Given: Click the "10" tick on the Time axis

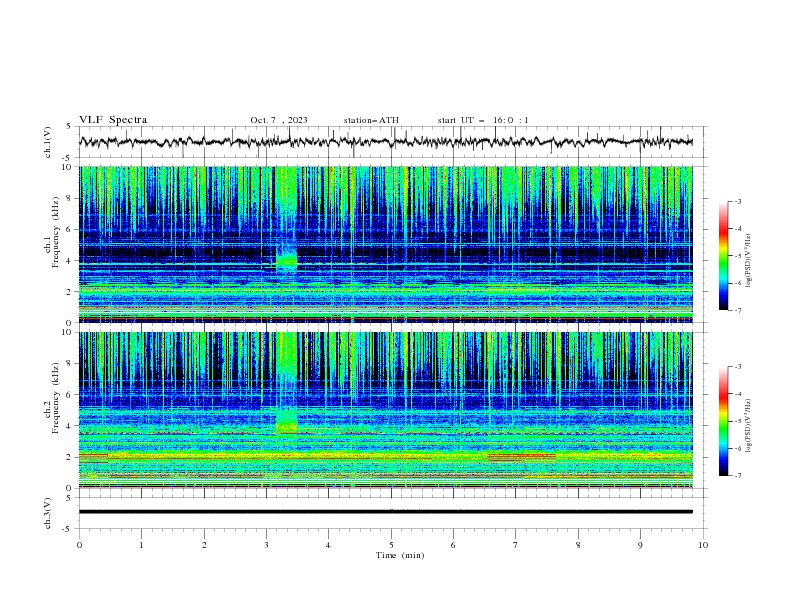Looking at the screenshot, I should 703,545.
